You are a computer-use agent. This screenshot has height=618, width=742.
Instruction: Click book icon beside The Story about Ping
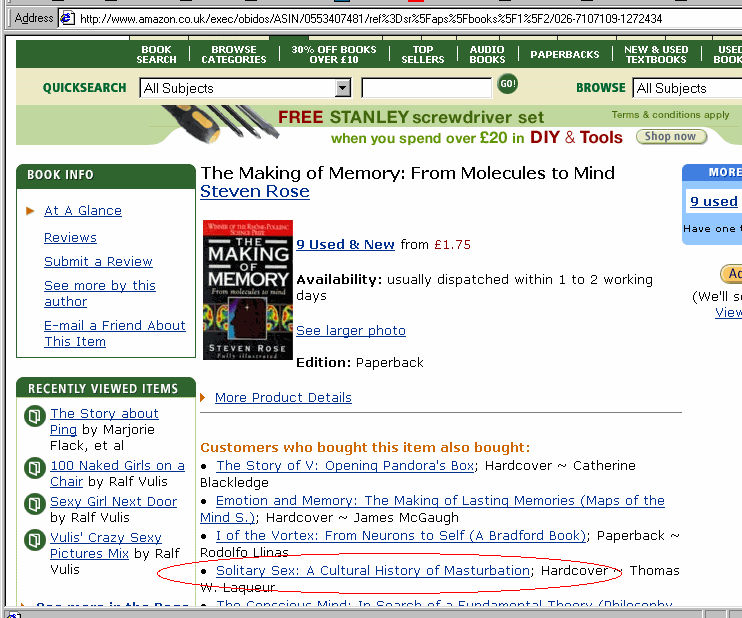(34, 416)
